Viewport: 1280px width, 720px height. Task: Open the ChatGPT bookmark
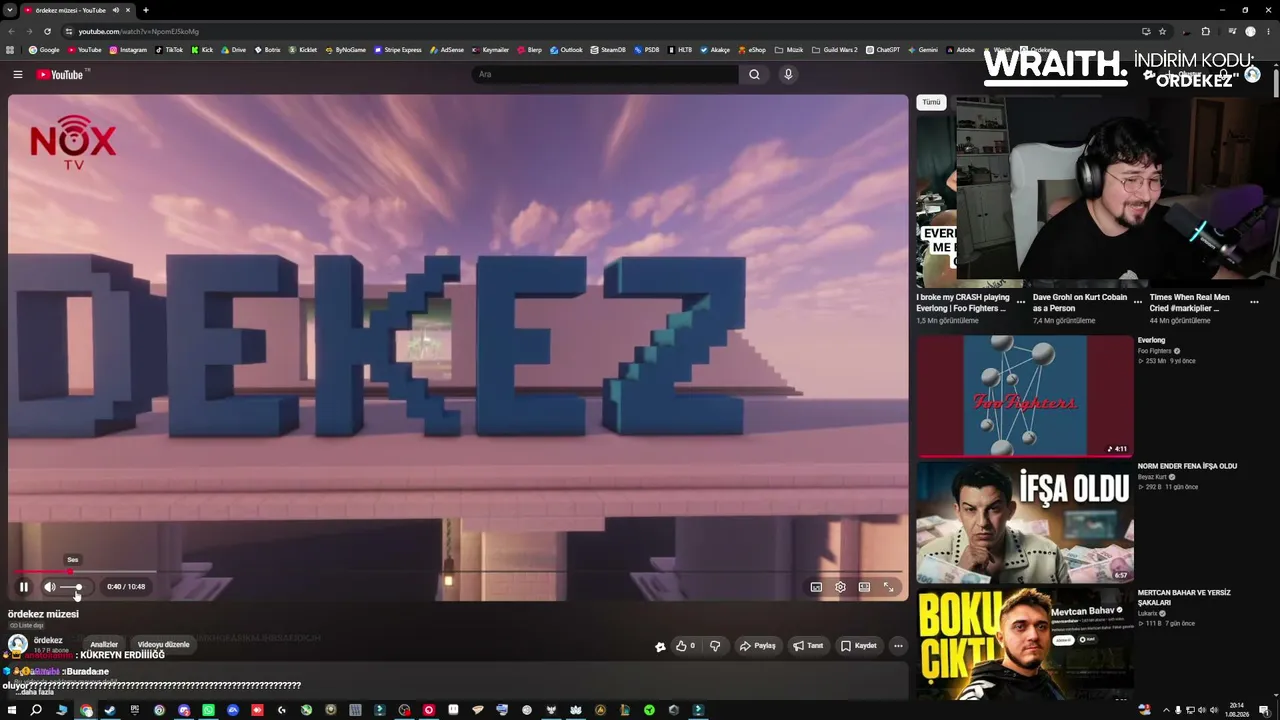coord(883,50)
